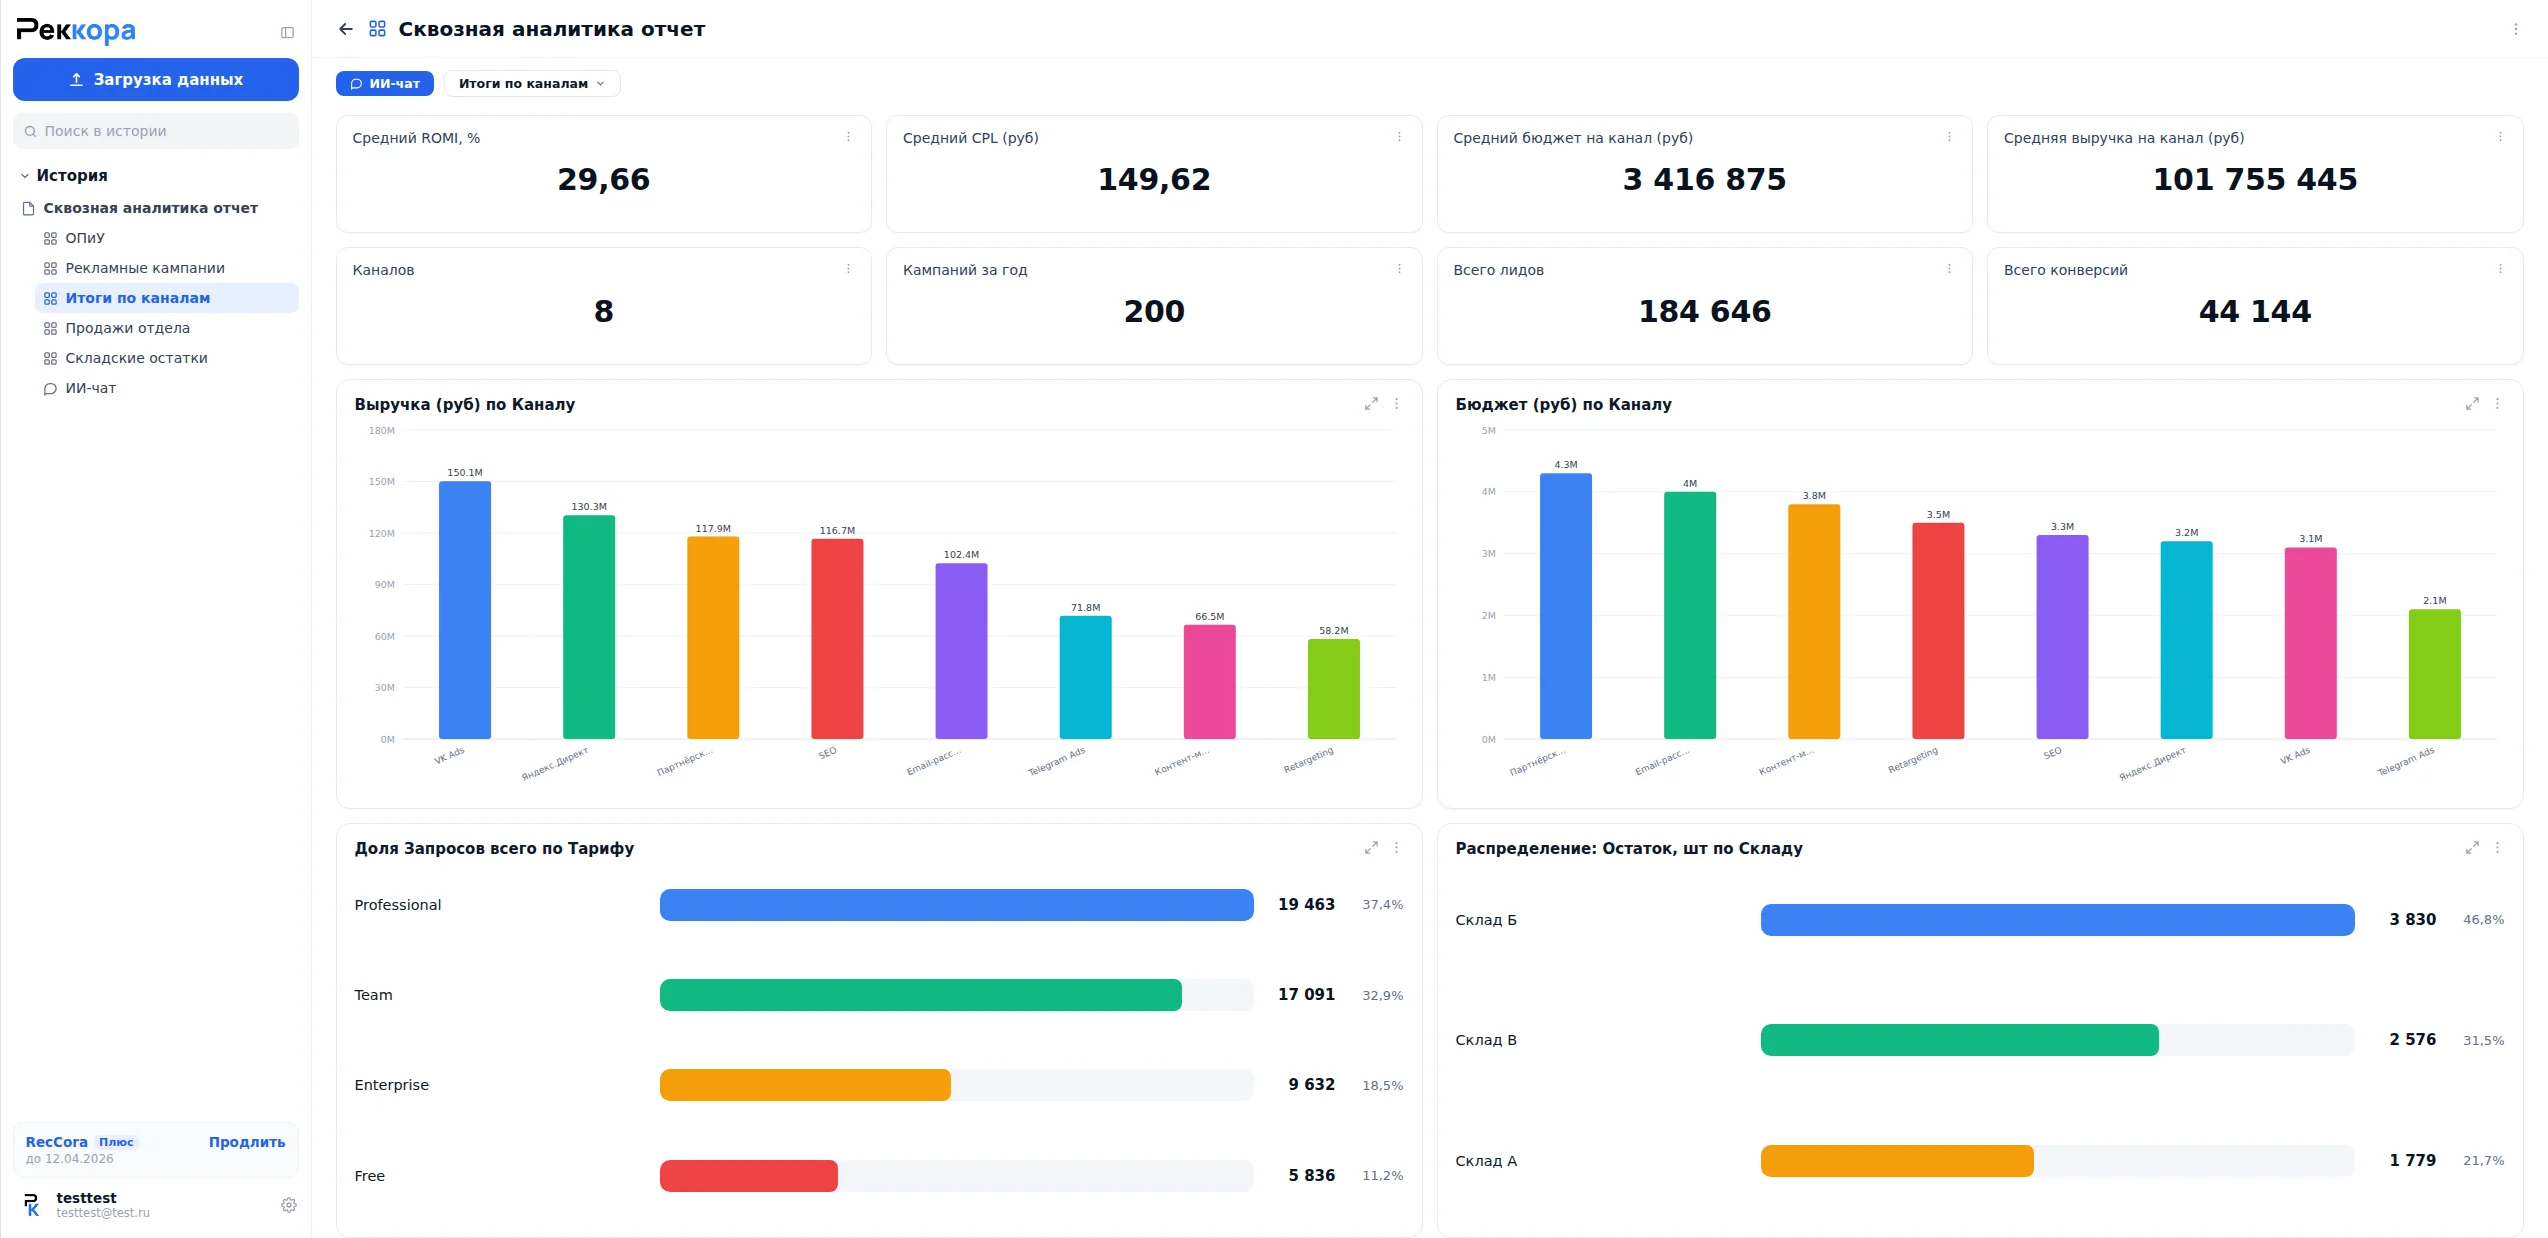Collapse the sidebar panel icon
The image size is (2548, 1238).
coord(287,32)
